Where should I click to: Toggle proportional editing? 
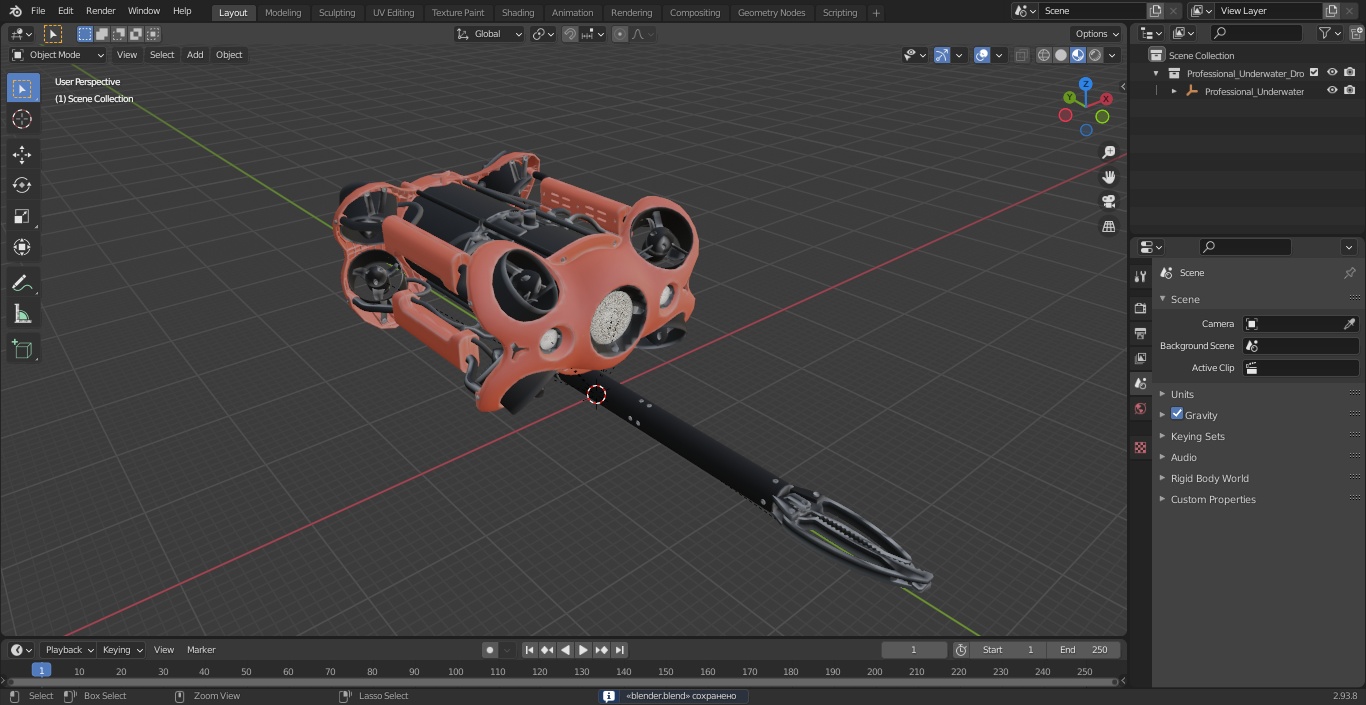[x=620, y=34]
